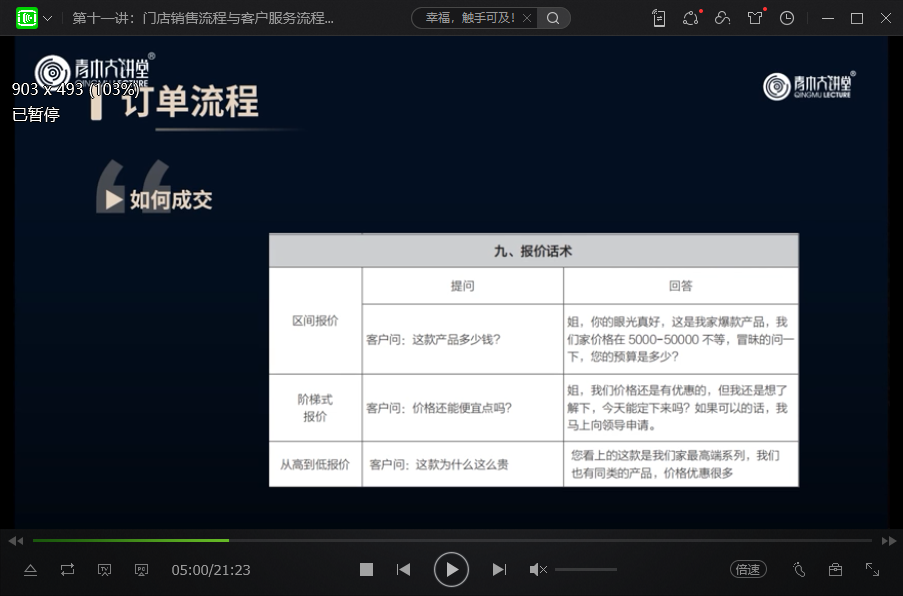Viewport: 903px width, 596px height.
Task: Open the toolbox icon in control bar
Action: coord(835,569)
